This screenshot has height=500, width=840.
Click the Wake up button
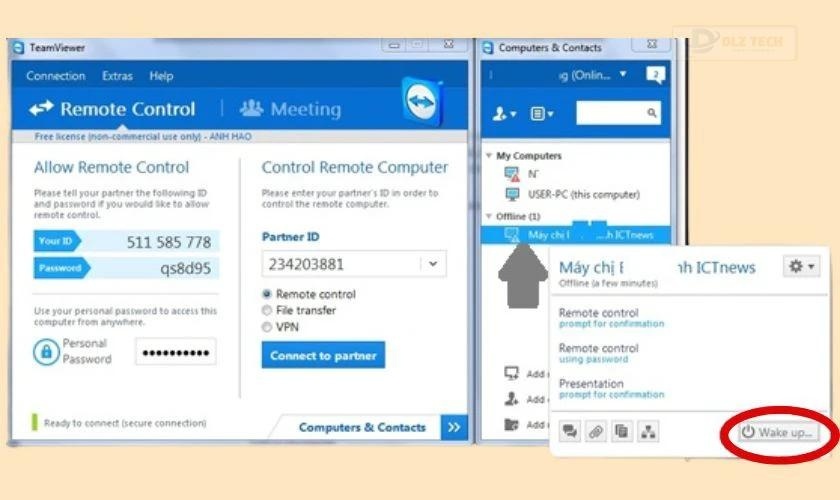(x=778, y=432)
